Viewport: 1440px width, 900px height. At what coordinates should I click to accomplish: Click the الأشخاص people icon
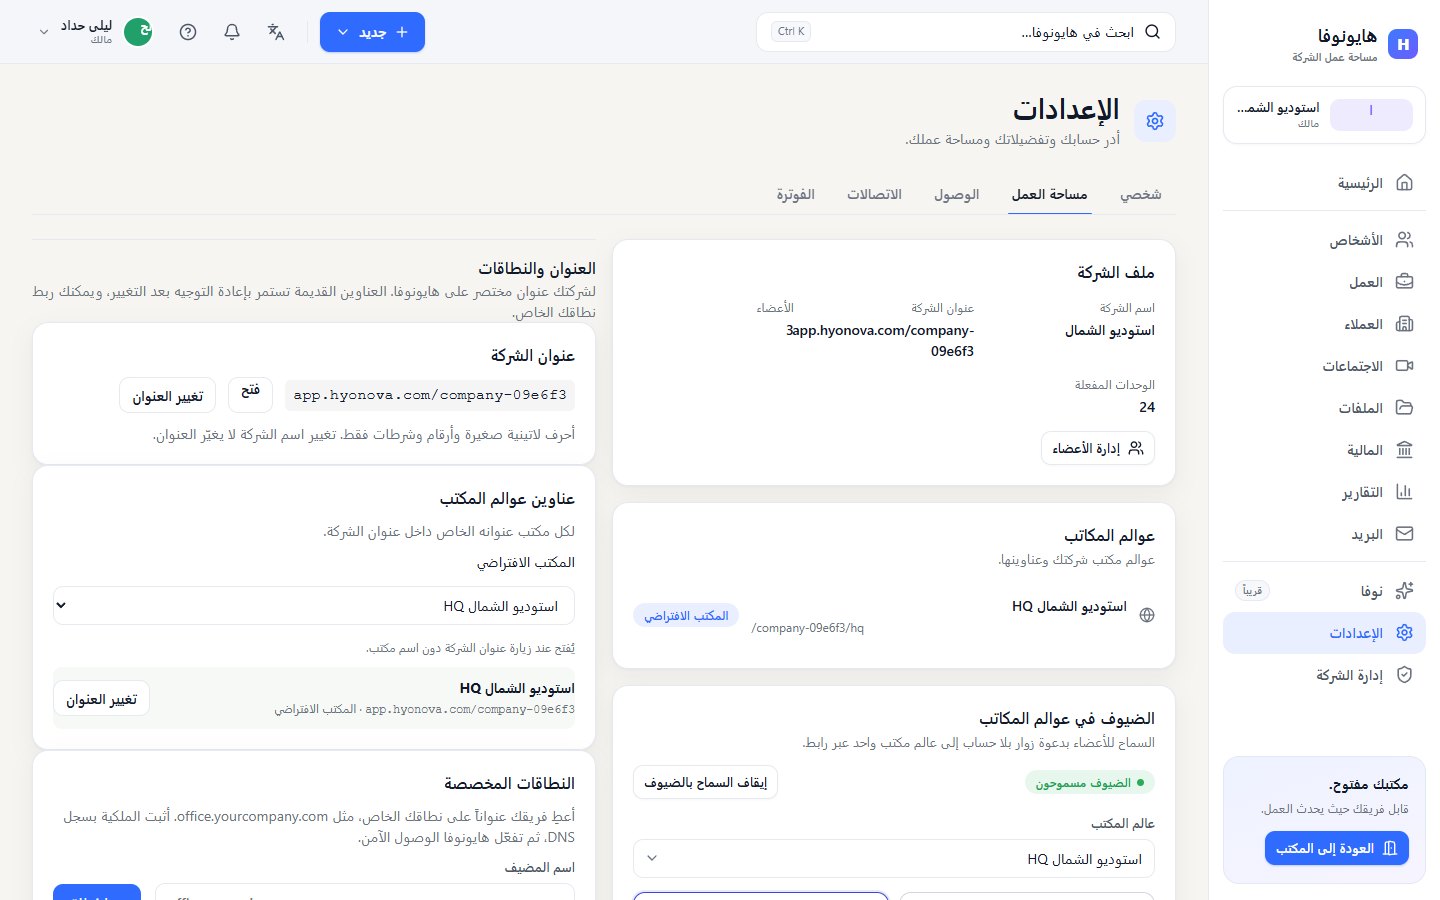click(1404, 240)
